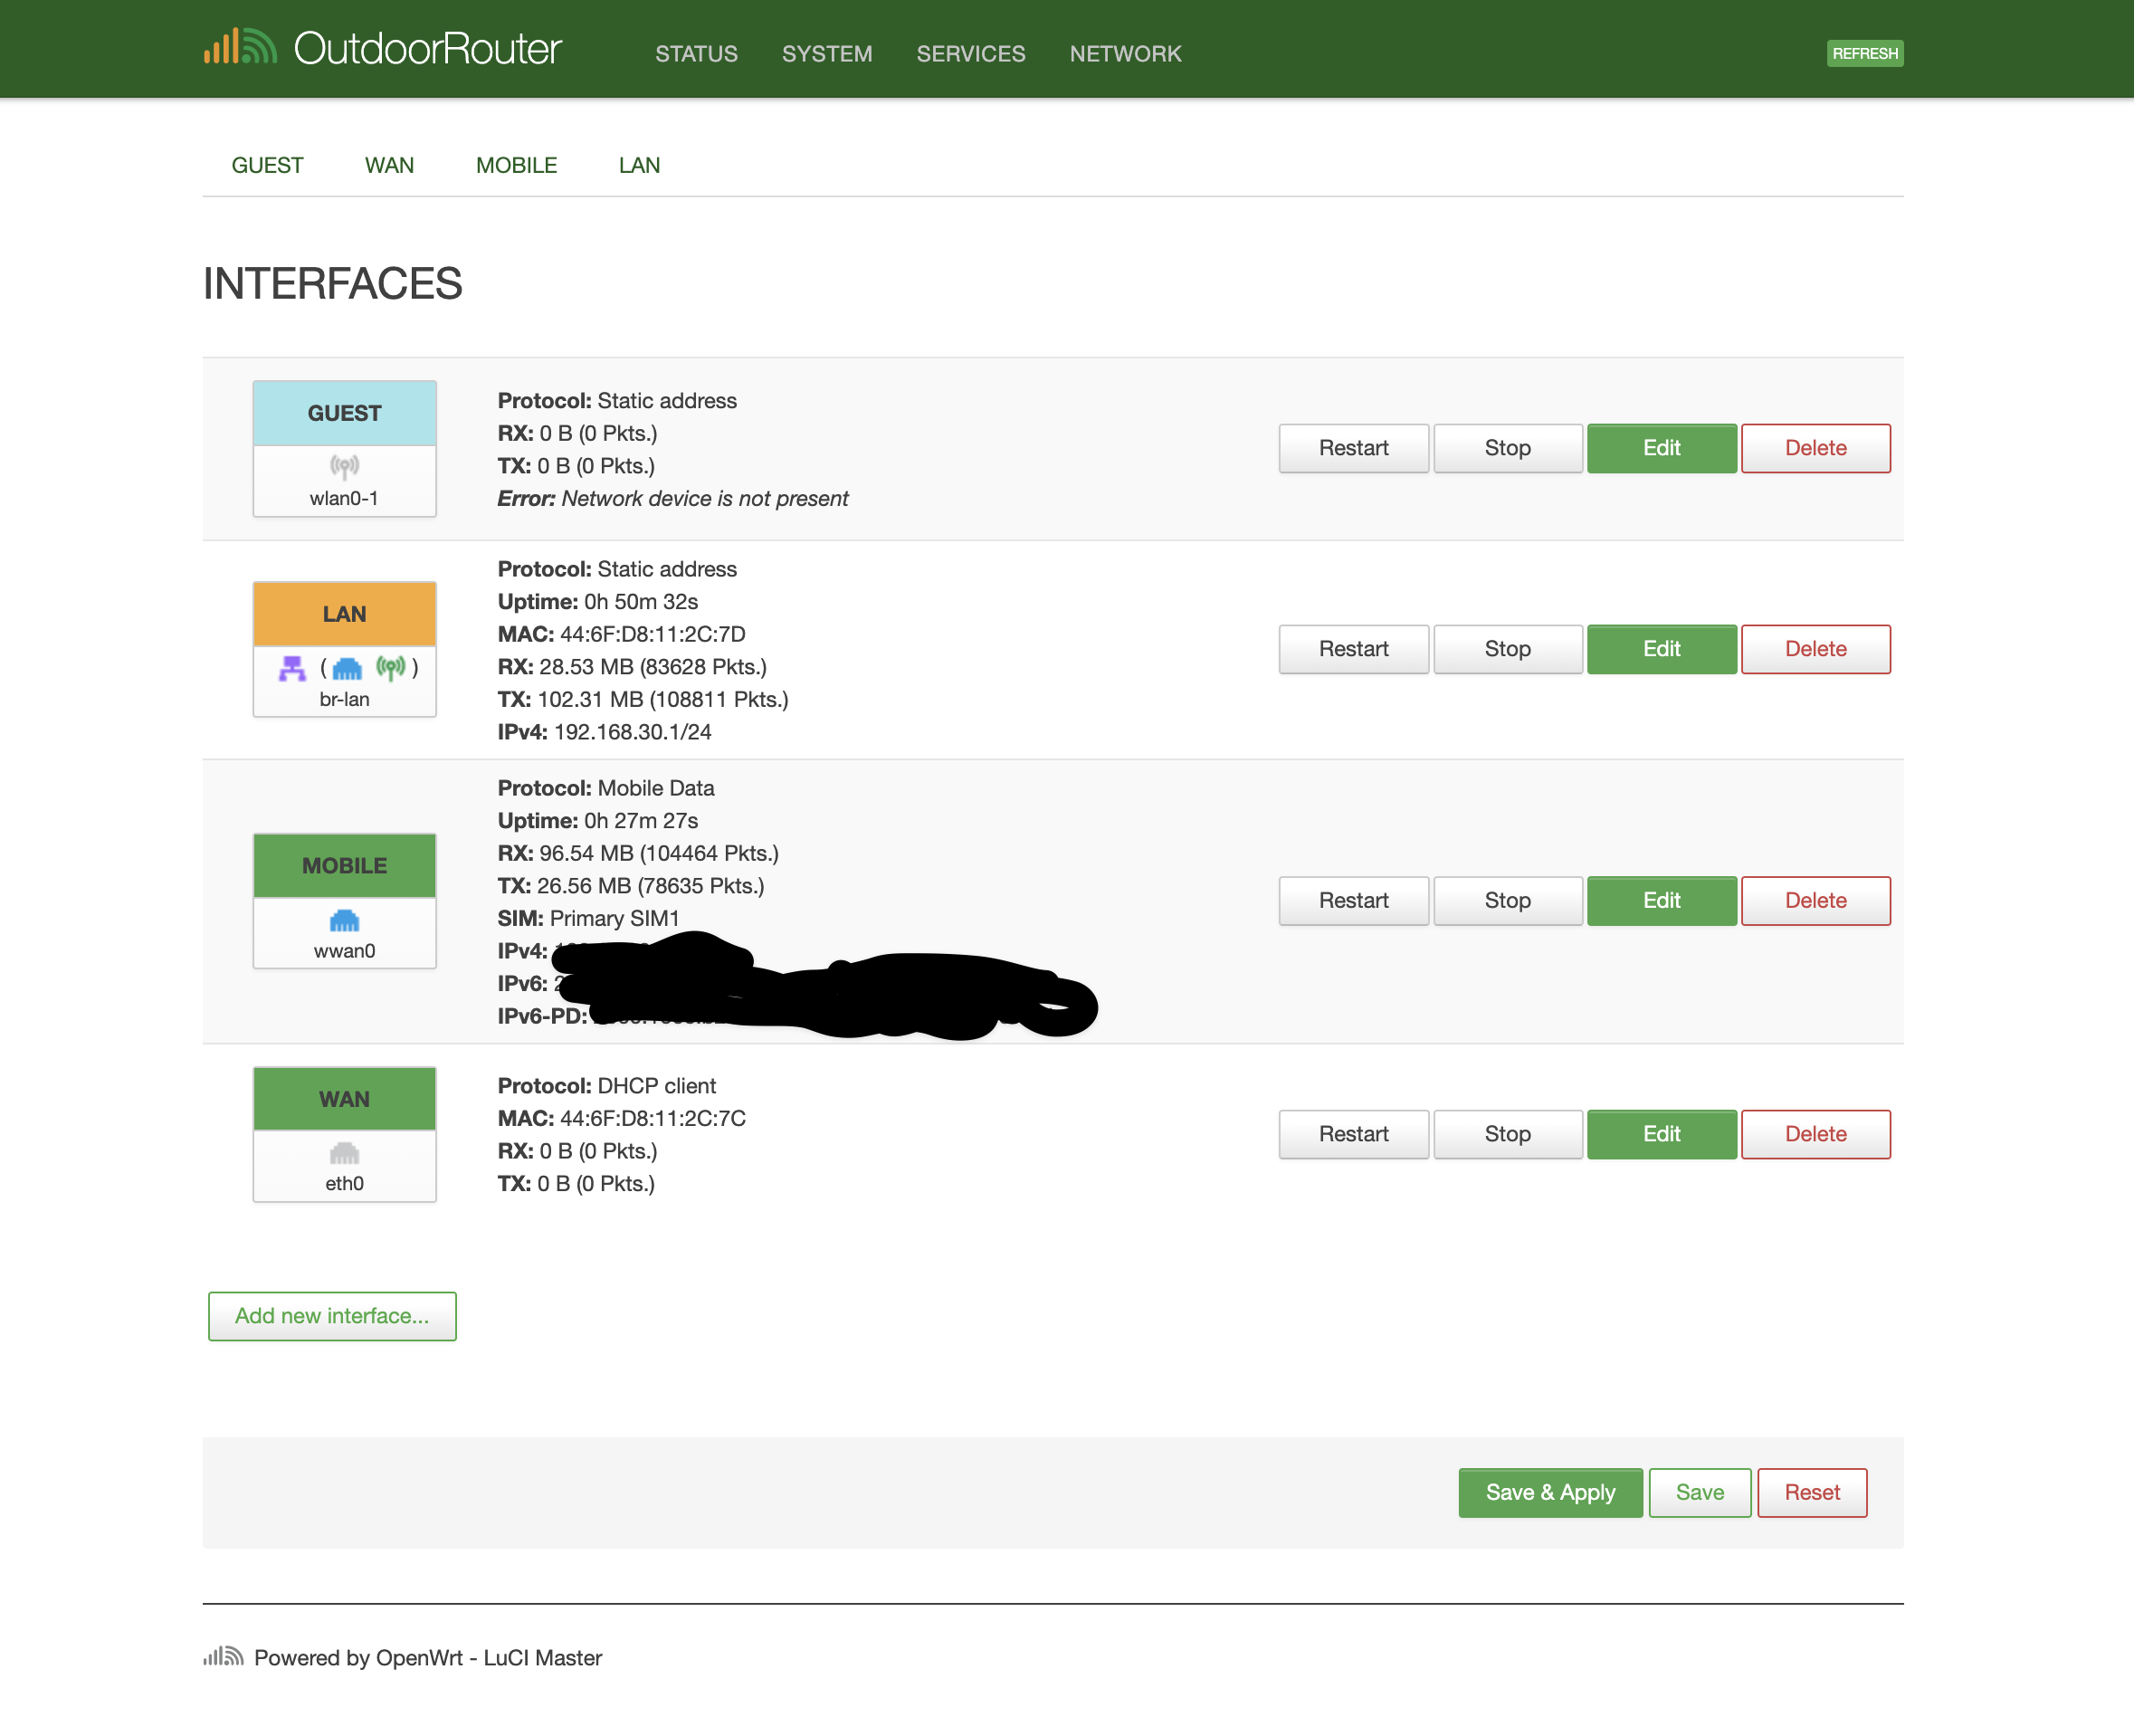Open the NETWORK menu
Image resolution: width=2134 pixels, height=1736 pixels.
pos(1126,53)
